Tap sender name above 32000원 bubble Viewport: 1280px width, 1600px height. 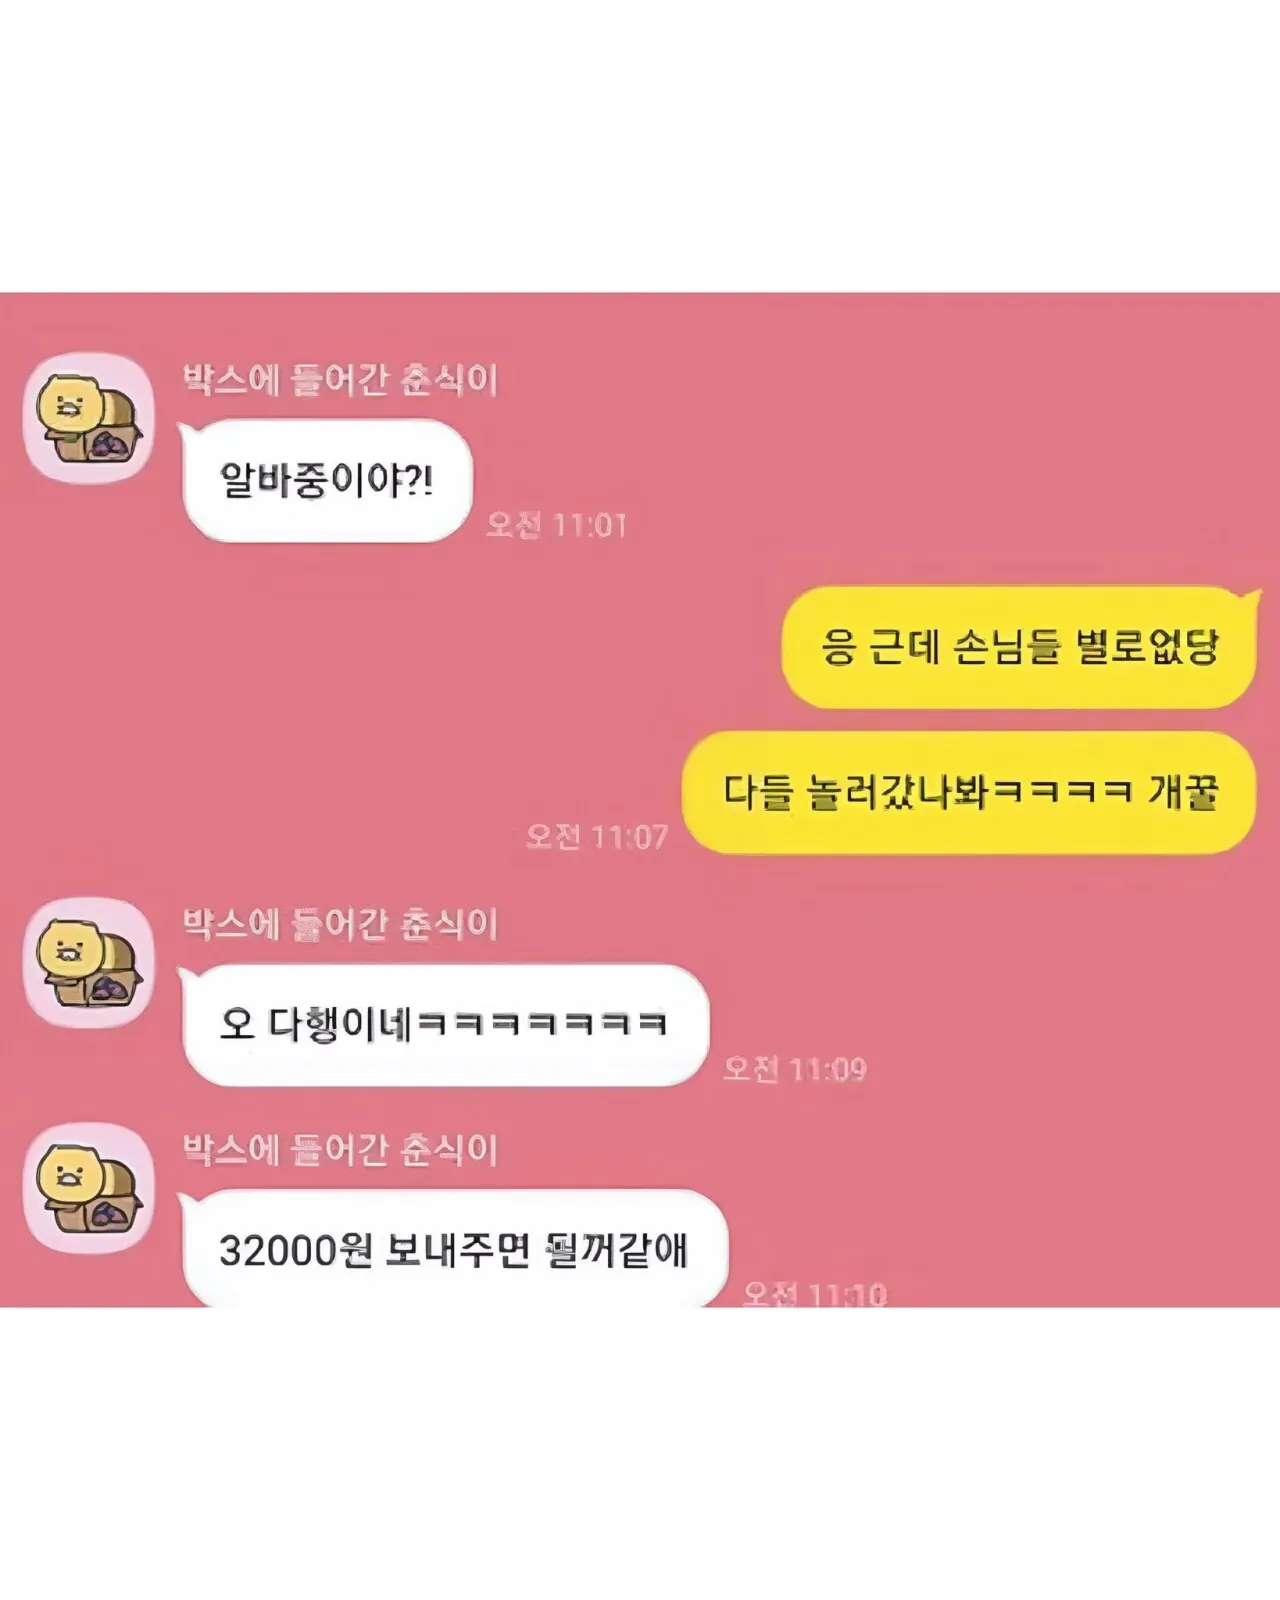pyautogui.click(x=340, y=1150)
